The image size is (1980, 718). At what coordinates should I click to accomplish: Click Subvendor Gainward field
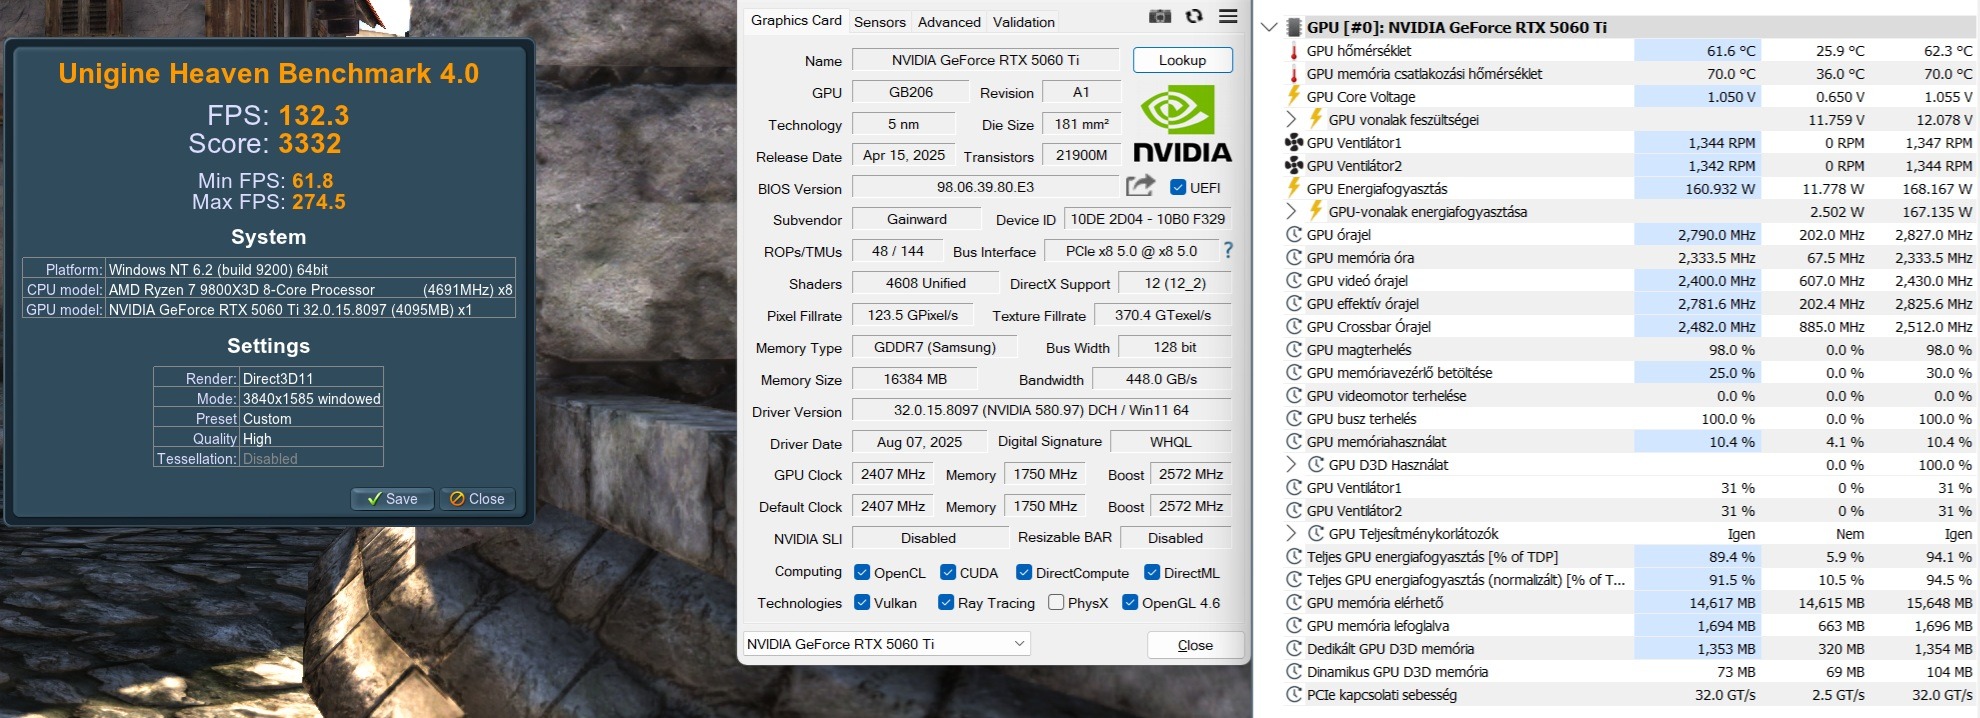(x=916, y=219)
